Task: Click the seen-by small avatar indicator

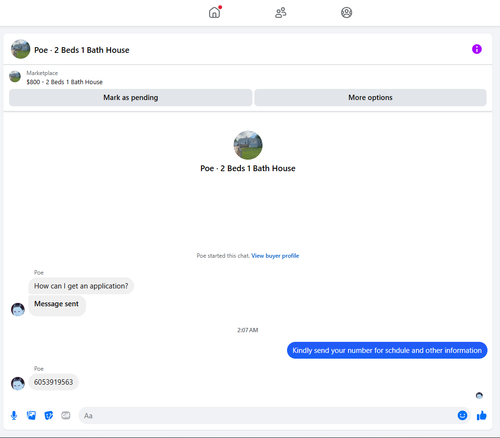Action: coord(479,396)
